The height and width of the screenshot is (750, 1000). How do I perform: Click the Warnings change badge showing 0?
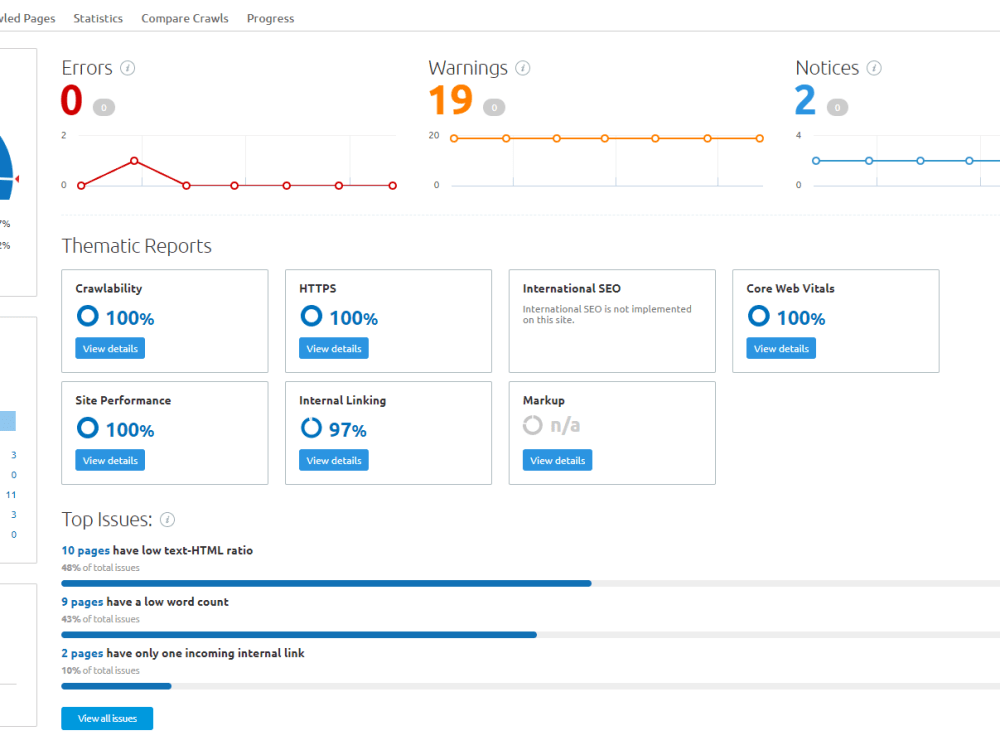(x=494, y=107)
